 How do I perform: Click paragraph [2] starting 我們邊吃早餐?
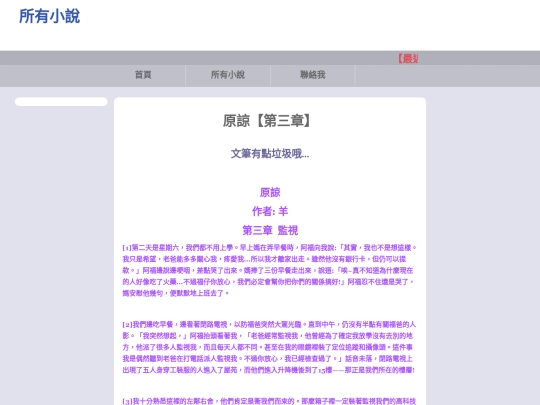point(270,347)
